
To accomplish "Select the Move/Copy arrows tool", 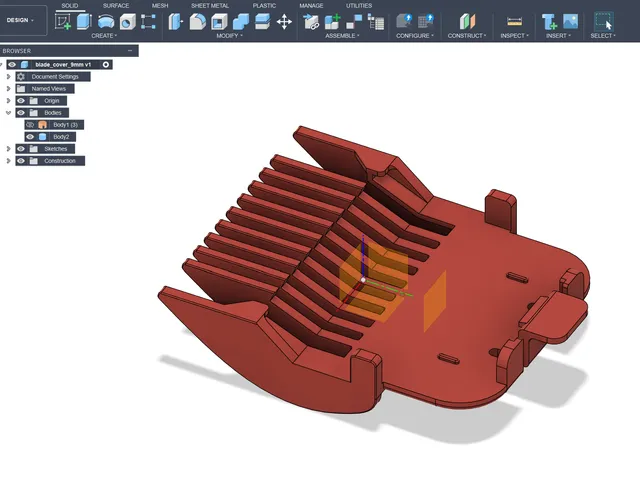I will pos(284,22).
